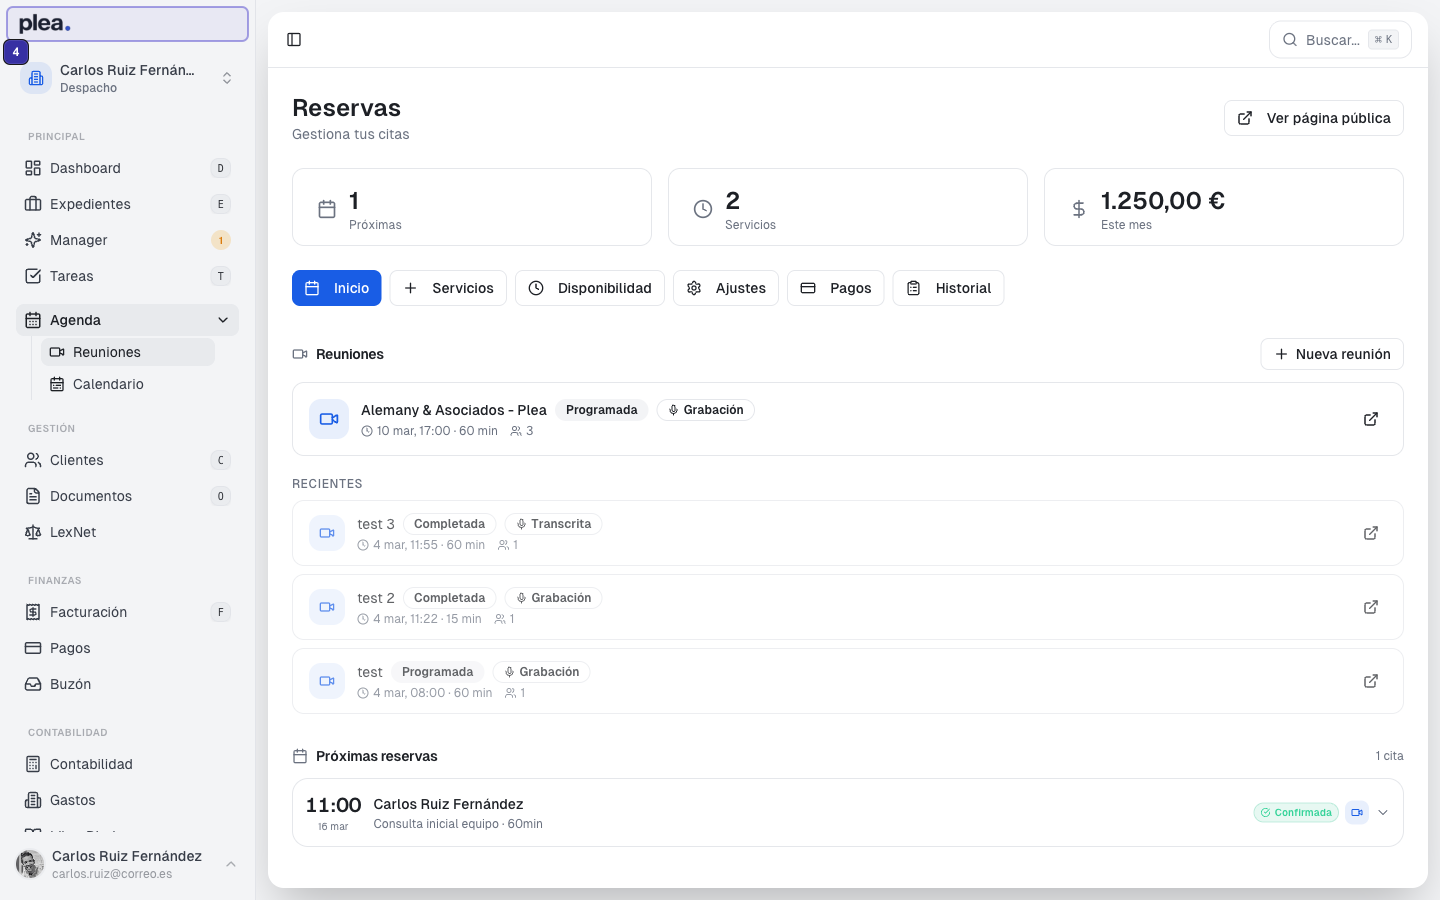Open LexNet in sidebar
Screen dimensions: 1440x900
pyautogui.click(x=128, y=532)
